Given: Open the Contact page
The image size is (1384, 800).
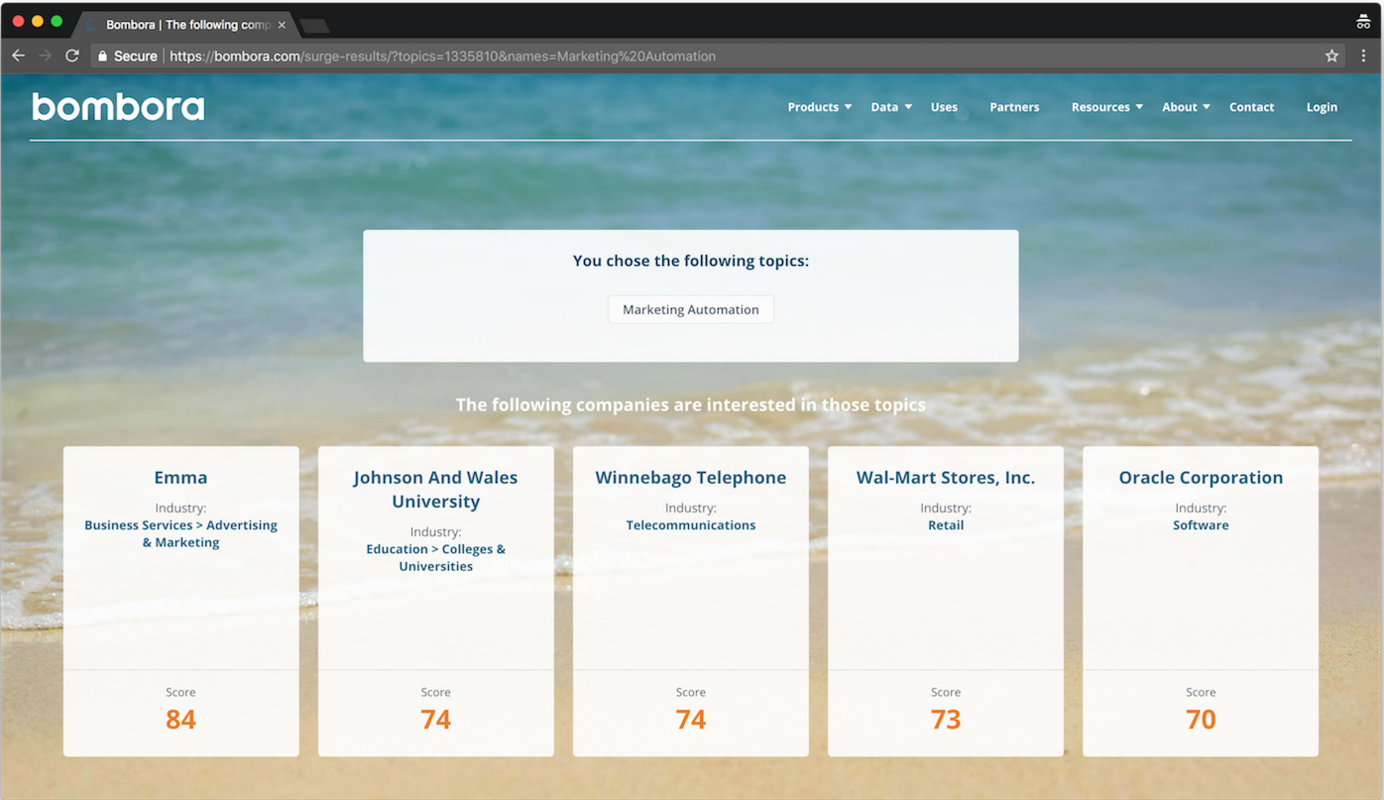Looking at the screenshot, I should [x=1251, y=107].
